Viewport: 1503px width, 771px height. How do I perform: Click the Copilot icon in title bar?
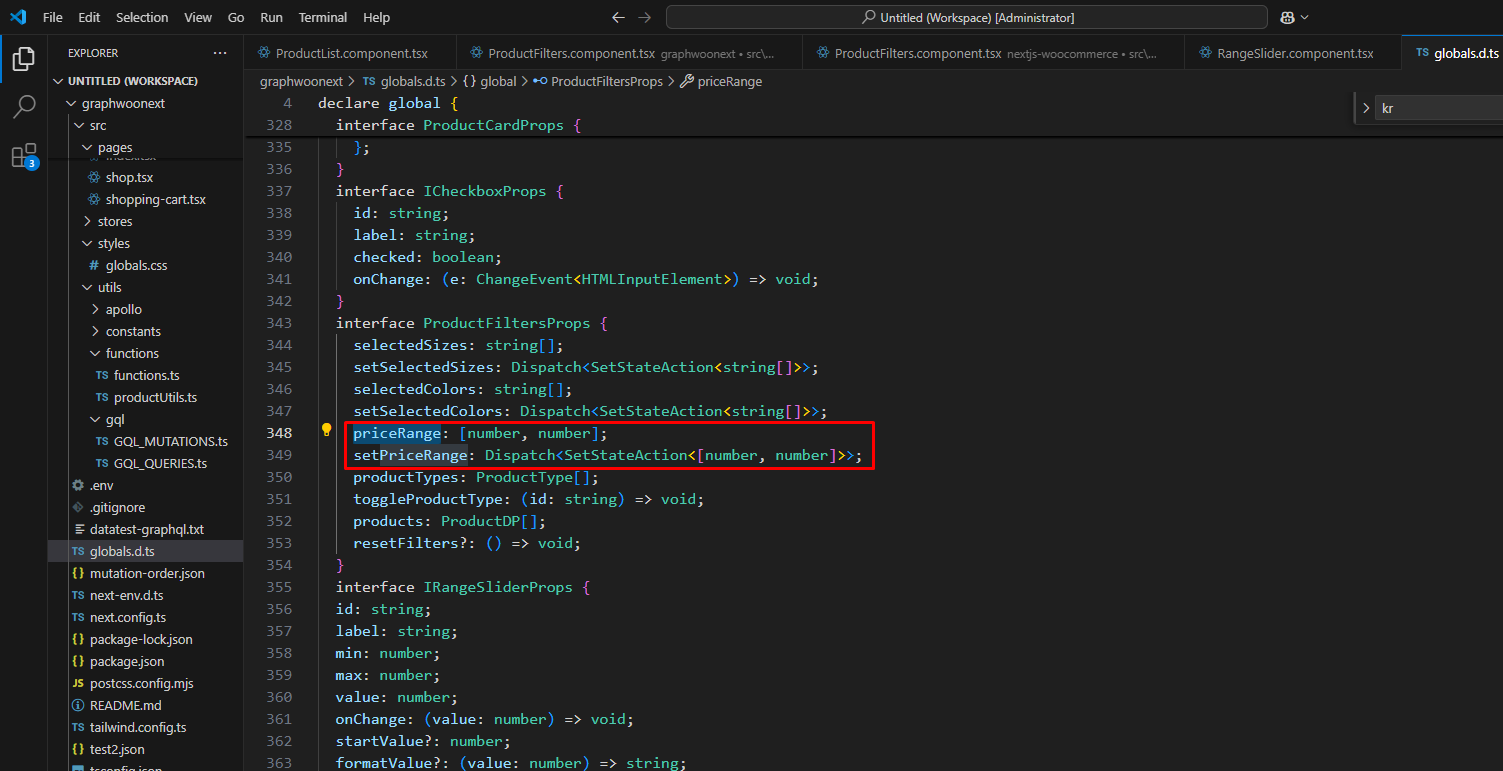pos(1288,17)
